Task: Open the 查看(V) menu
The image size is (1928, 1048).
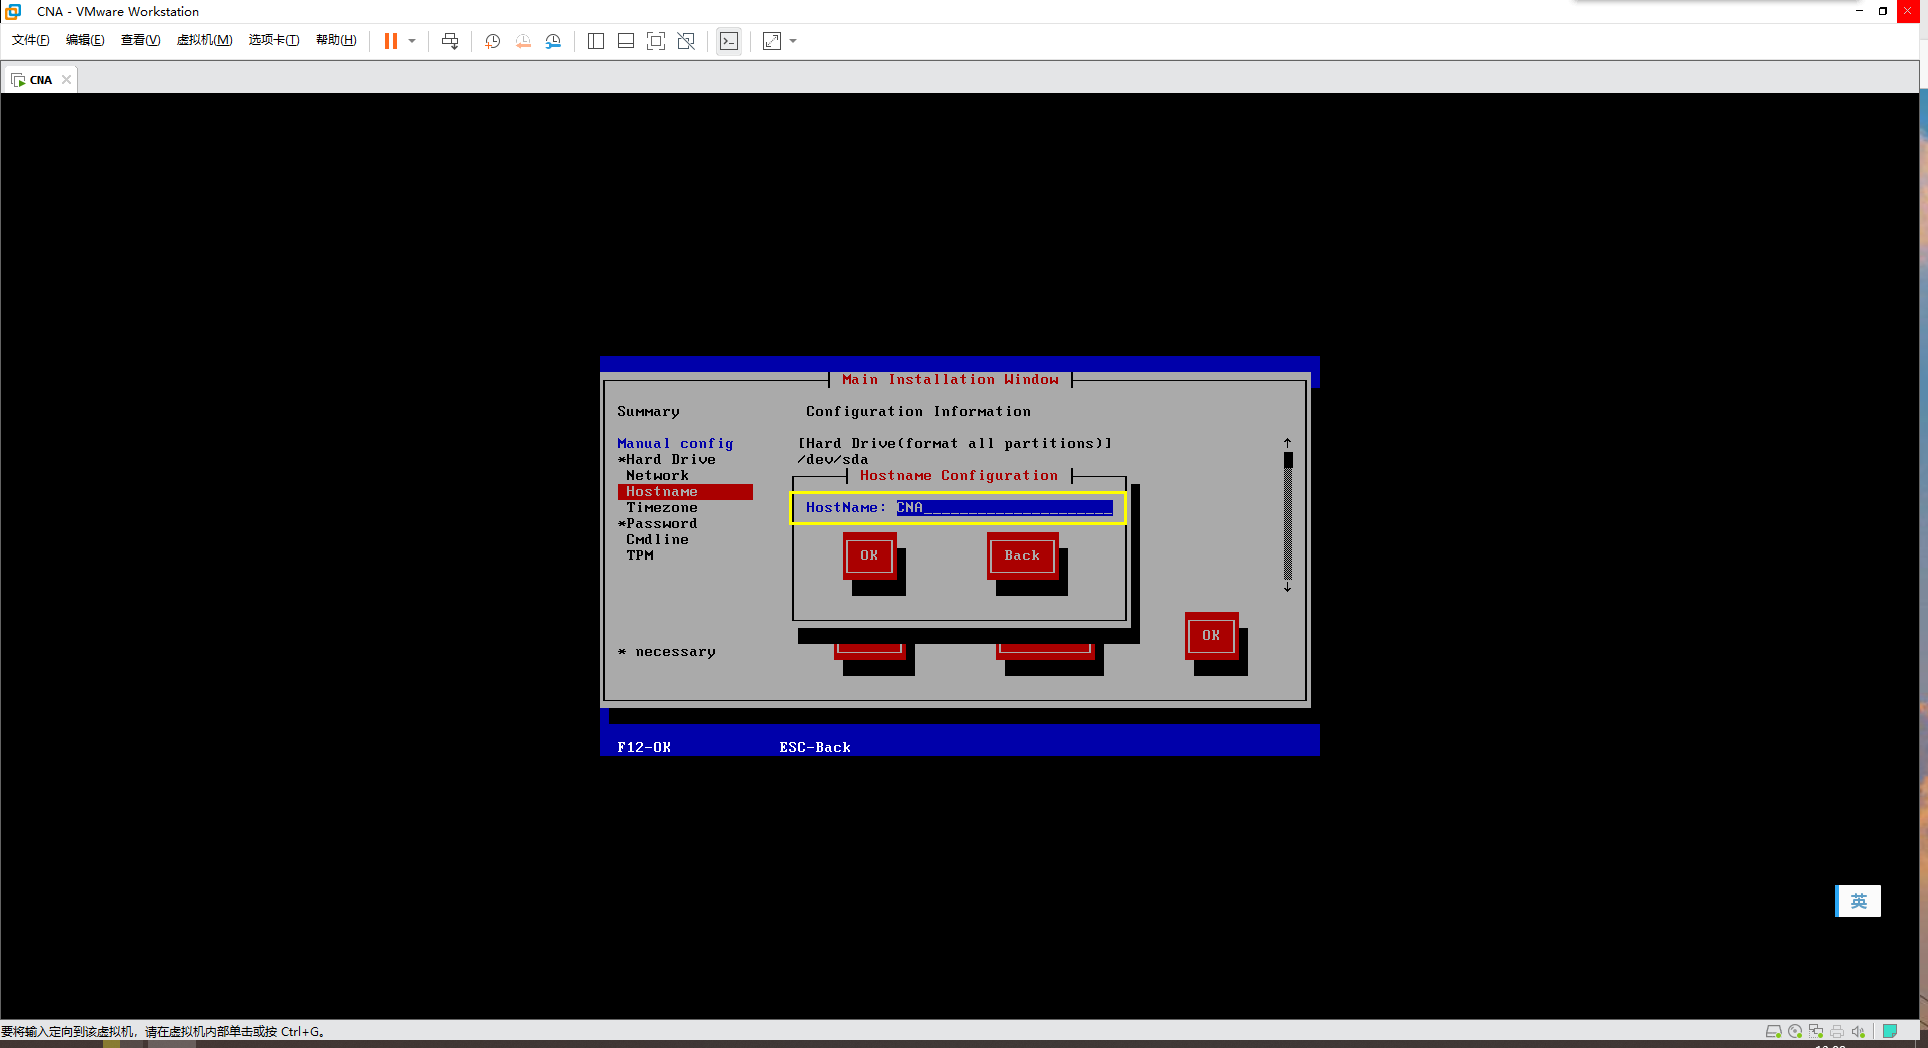Action: pyautogui.click(x=140, y=40)
